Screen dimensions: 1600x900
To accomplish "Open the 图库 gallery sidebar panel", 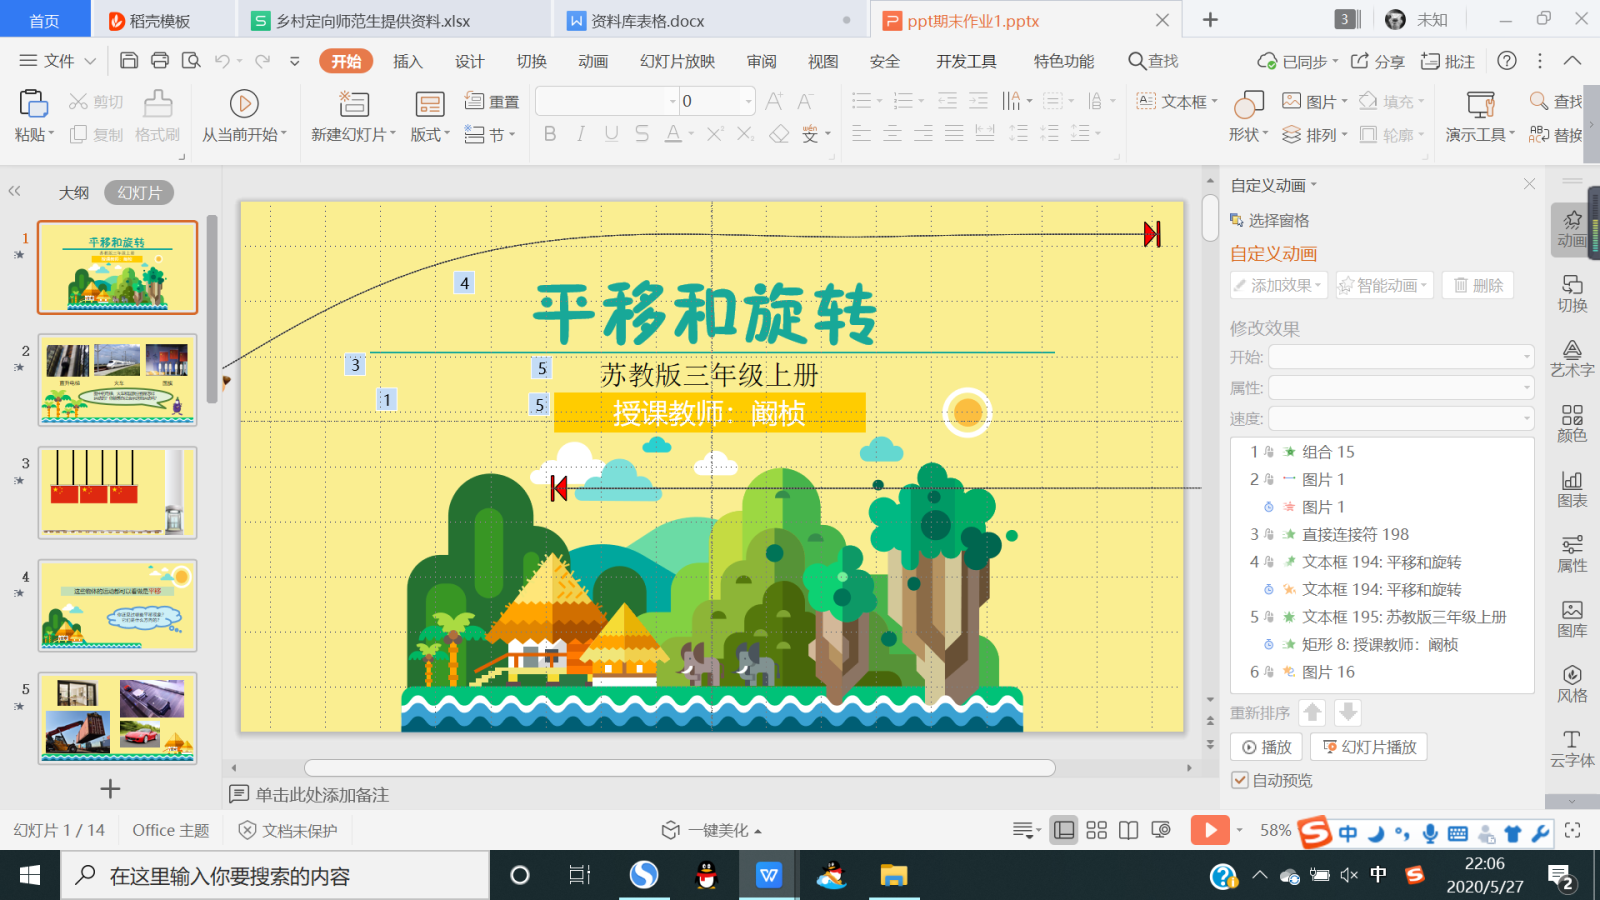I will 1572,619.
